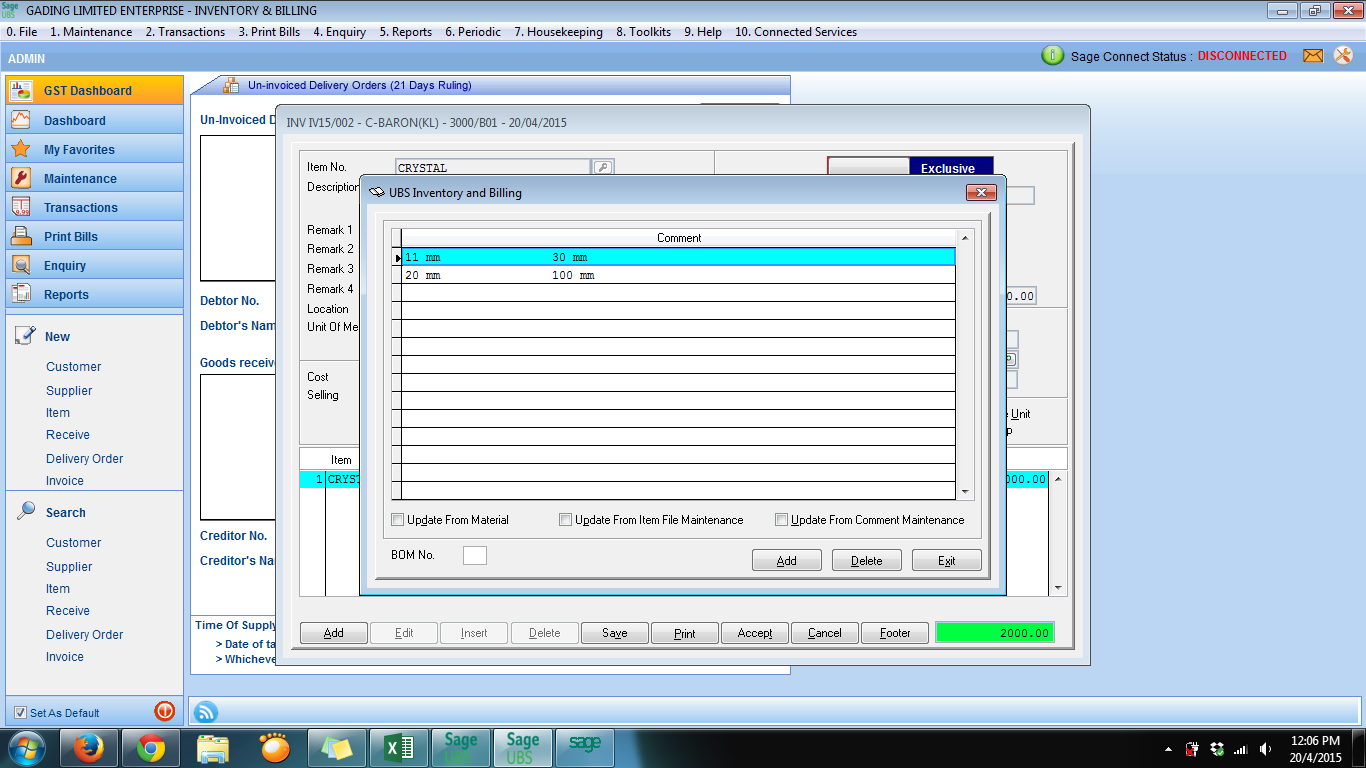
Task: Click the Un-invoiced Delivery Orders panel icon
Action: point(231,85)
